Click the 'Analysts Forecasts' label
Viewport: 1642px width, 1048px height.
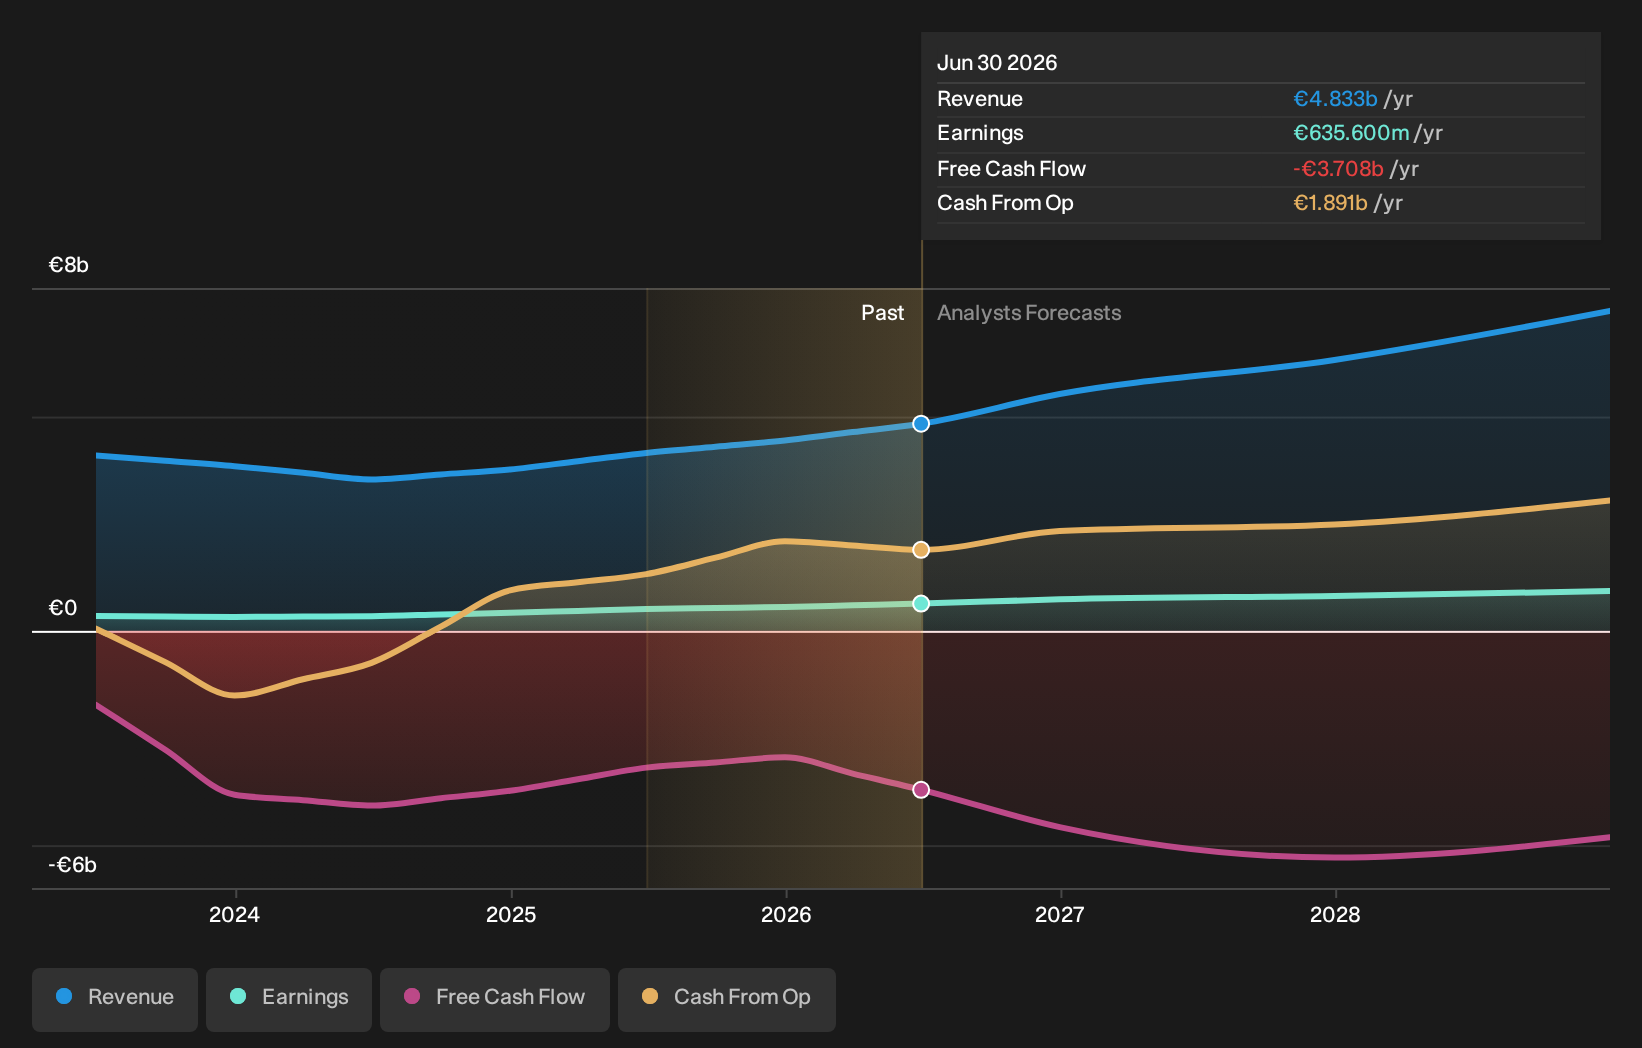click(1029, 313)
